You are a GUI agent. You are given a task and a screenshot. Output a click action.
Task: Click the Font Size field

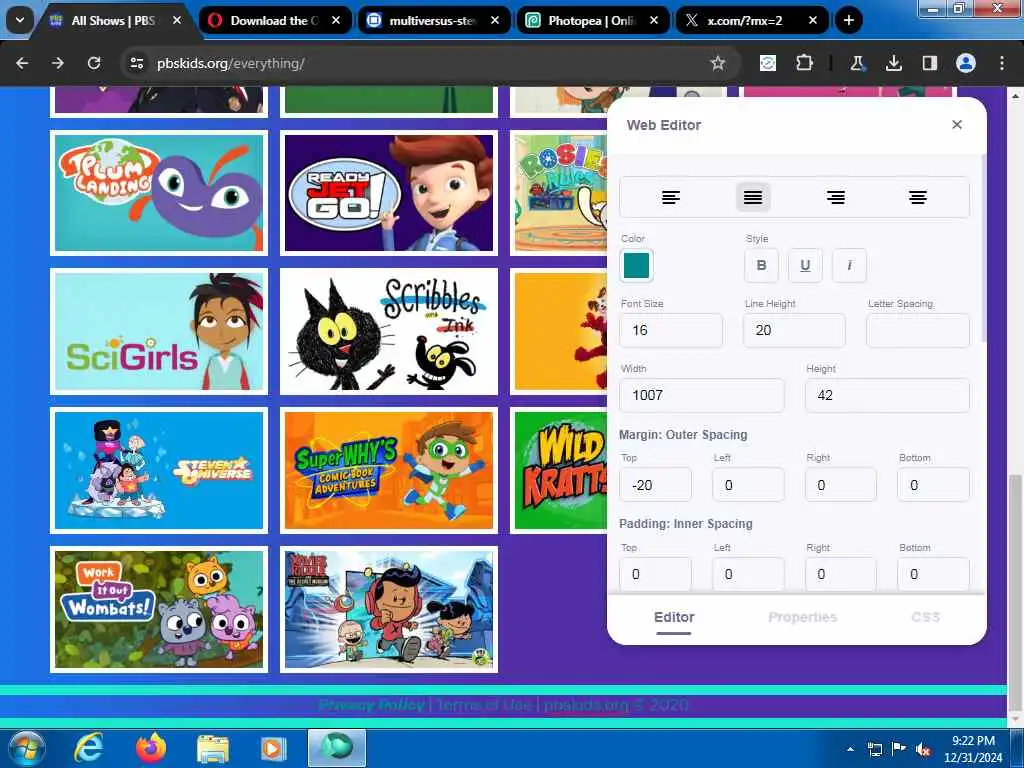tap(671, 330)
